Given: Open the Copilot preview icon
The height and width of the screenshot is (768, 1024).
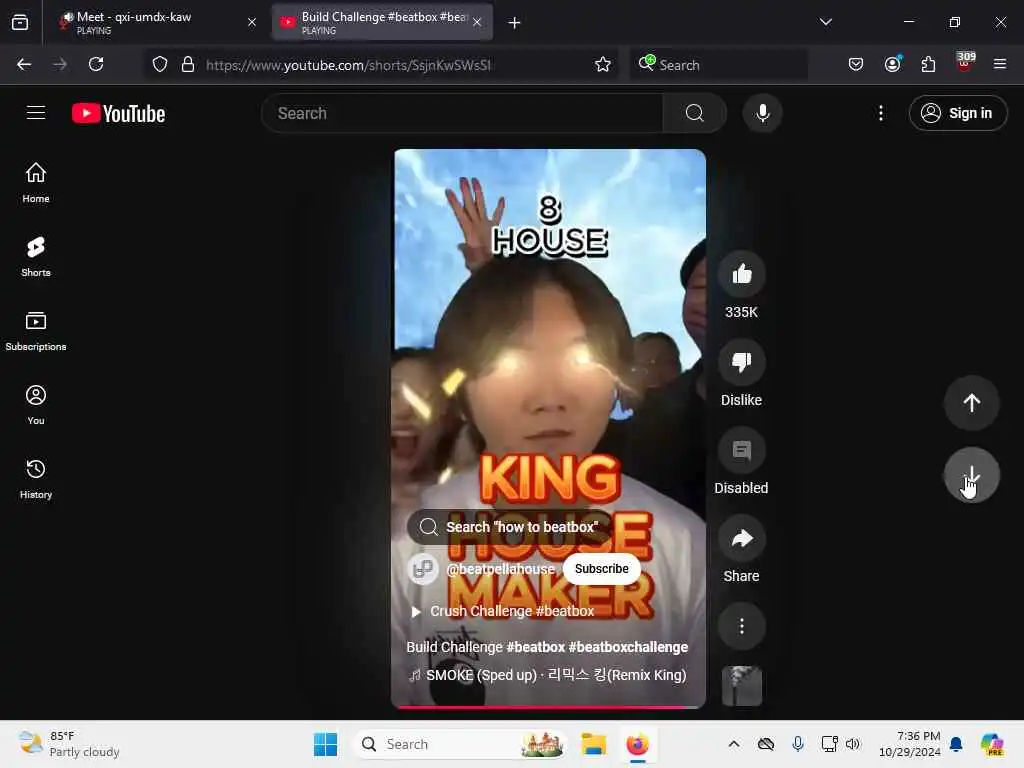Looking at the screenshot, I should pos(992,744).
